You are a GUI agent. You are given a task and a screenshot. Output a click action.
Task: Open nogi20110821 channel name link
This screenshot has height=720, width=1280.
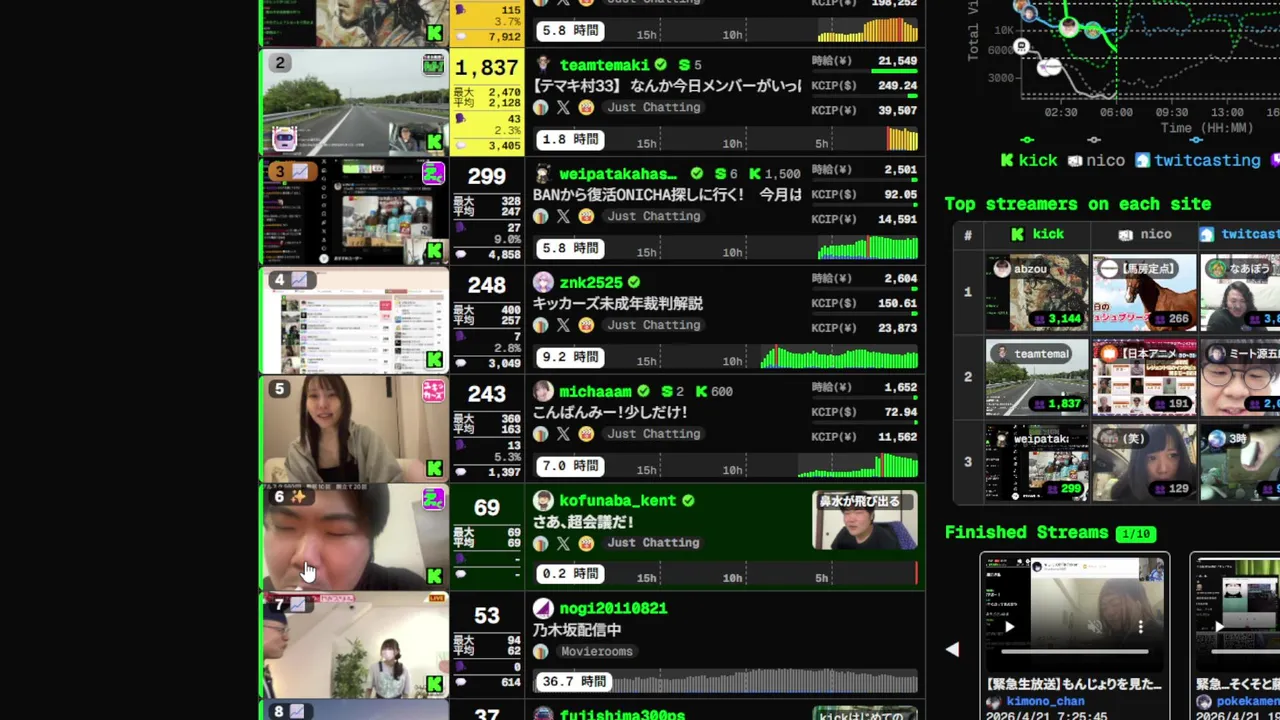click(x=613, y=608)
